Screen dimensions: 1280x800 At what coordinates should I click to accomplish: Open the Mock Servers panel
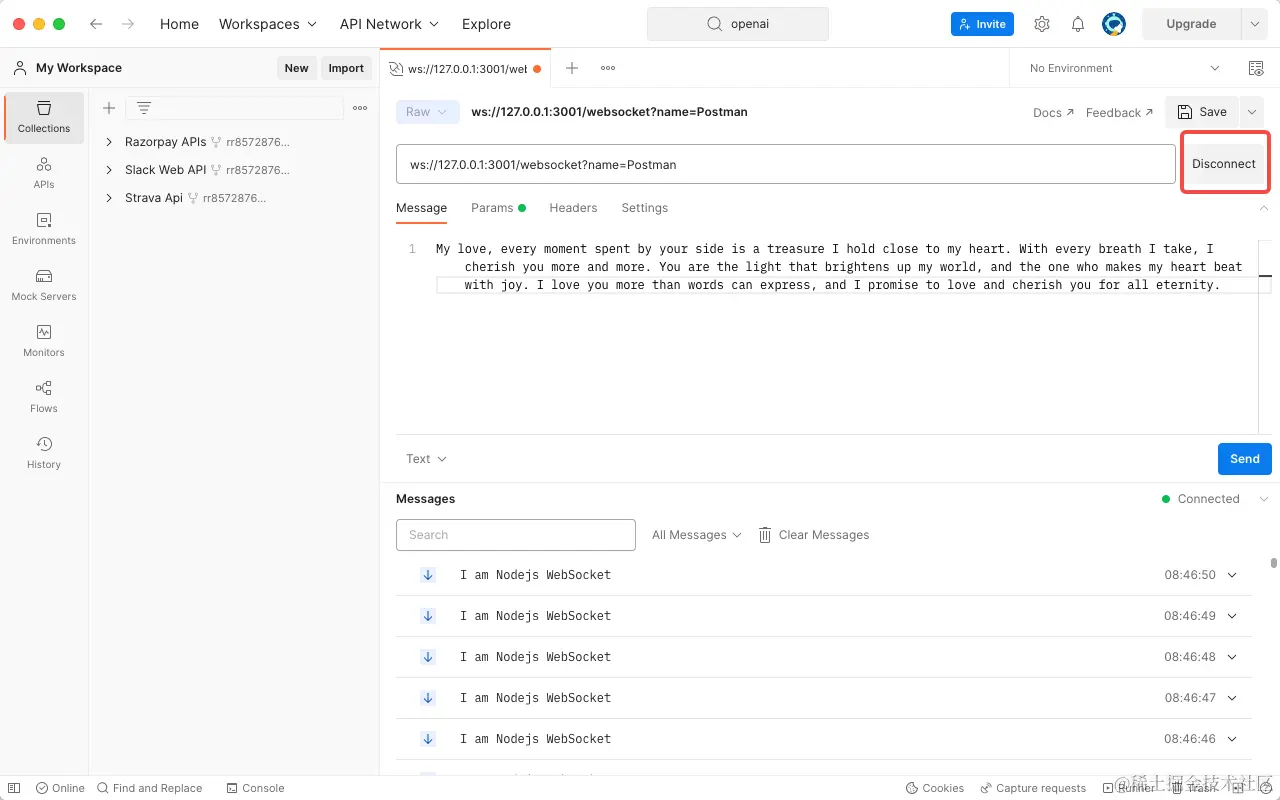click(x=43, y=285)
